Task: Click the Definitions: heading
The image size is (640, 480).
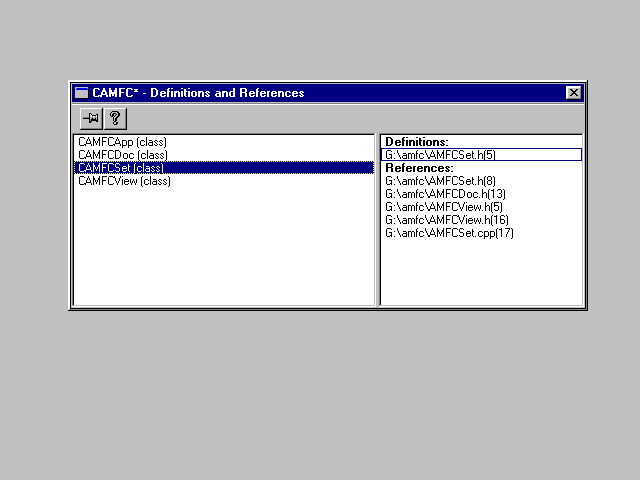Action: click(417, 142)
